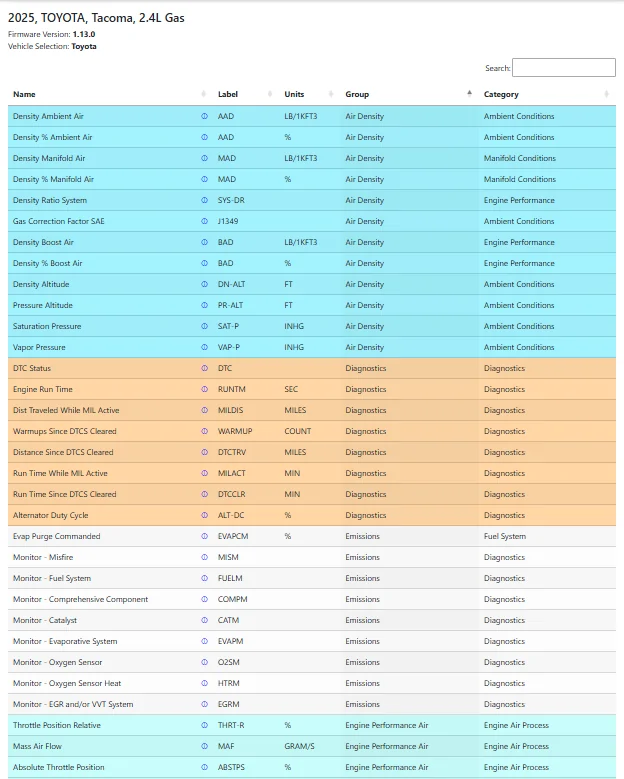624x779 pixels.
Task: Open info icon for Gas Correction Factor SAE
Action: point(204,221)
